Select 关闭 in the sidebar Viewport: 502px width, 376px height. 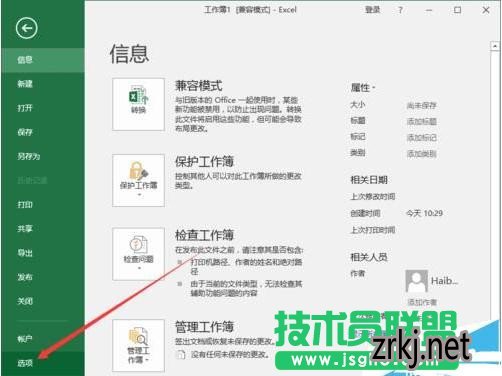[43, 301]
